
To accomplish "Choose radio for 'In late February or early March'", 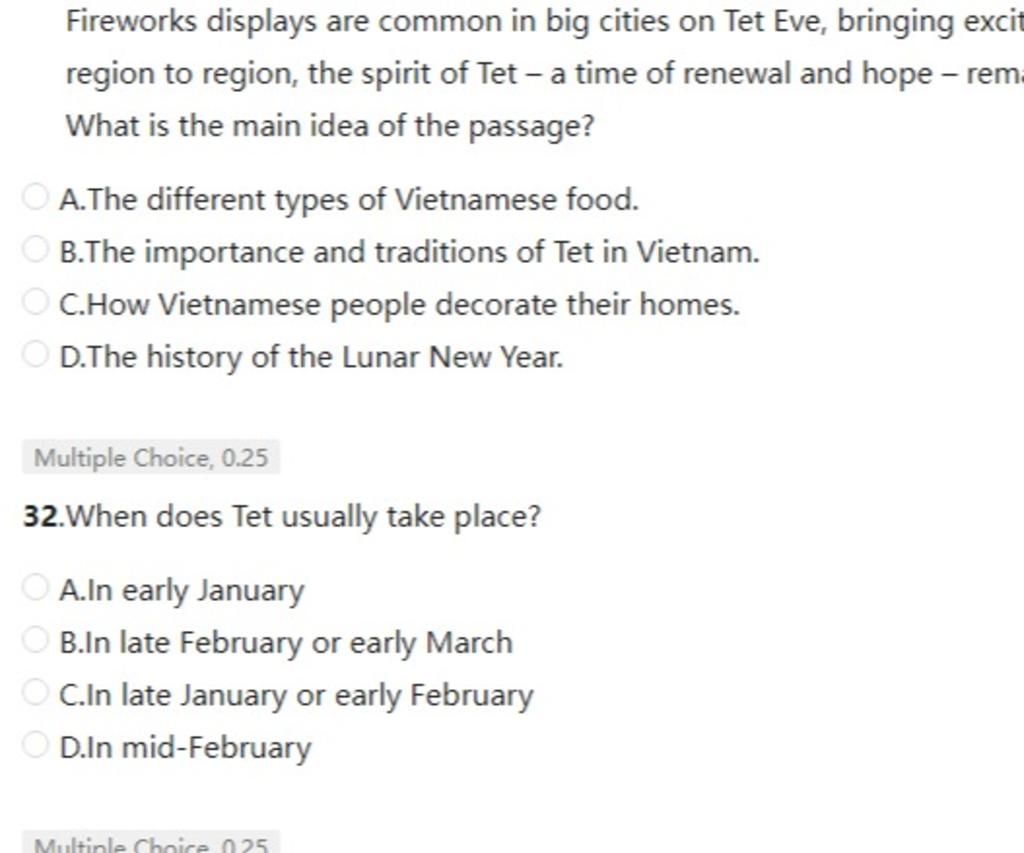I will tap(35, 641).
